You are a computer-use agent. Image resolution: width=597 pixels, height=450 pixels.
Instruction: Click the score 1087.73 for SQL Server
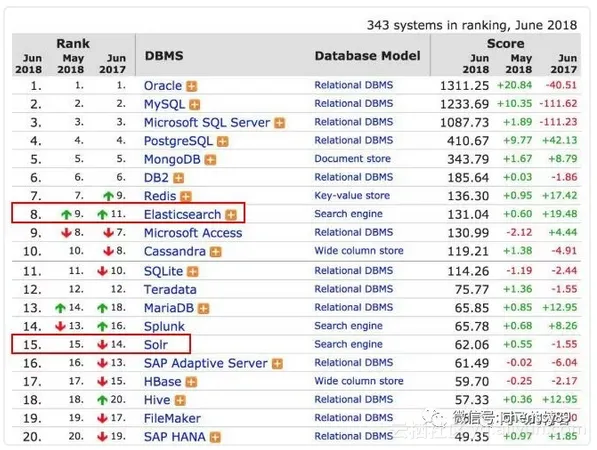point(464,123)
